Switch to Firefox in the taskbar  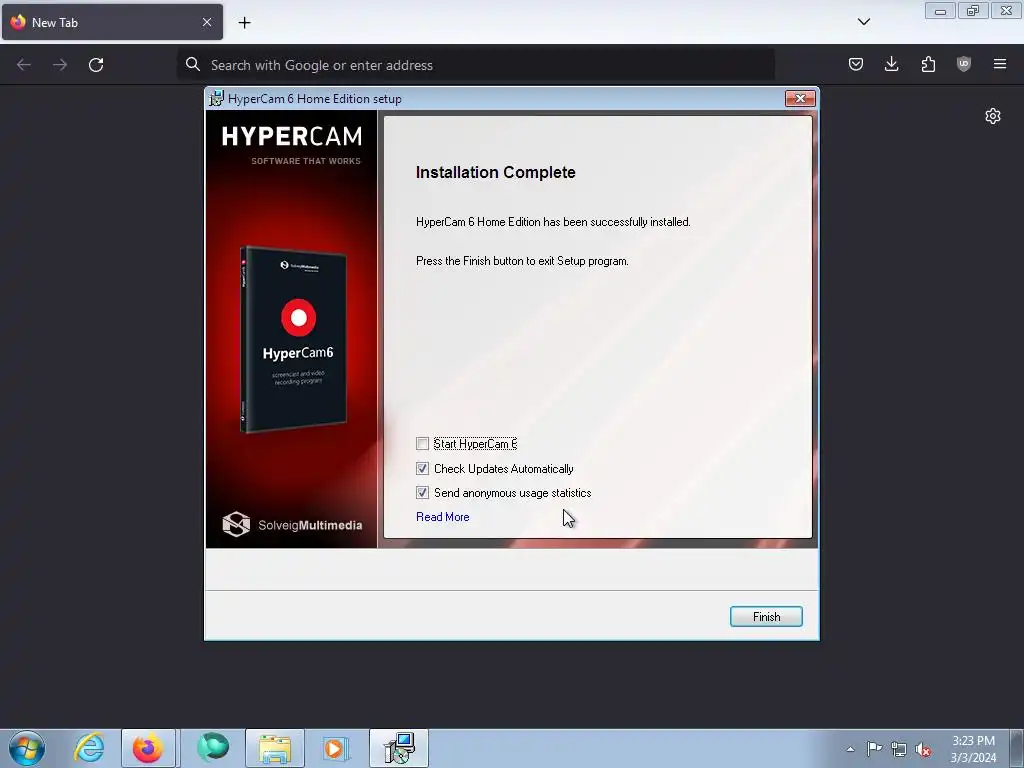click(148, 748)
